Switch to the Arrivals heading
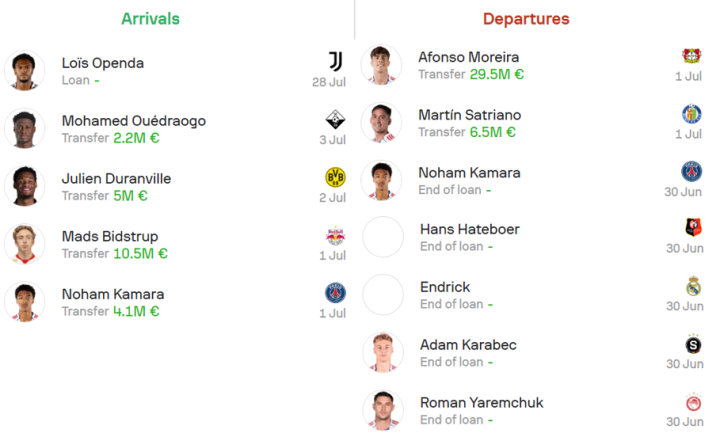The height and width of the screenshot is (437, 720). pos(150,19)
